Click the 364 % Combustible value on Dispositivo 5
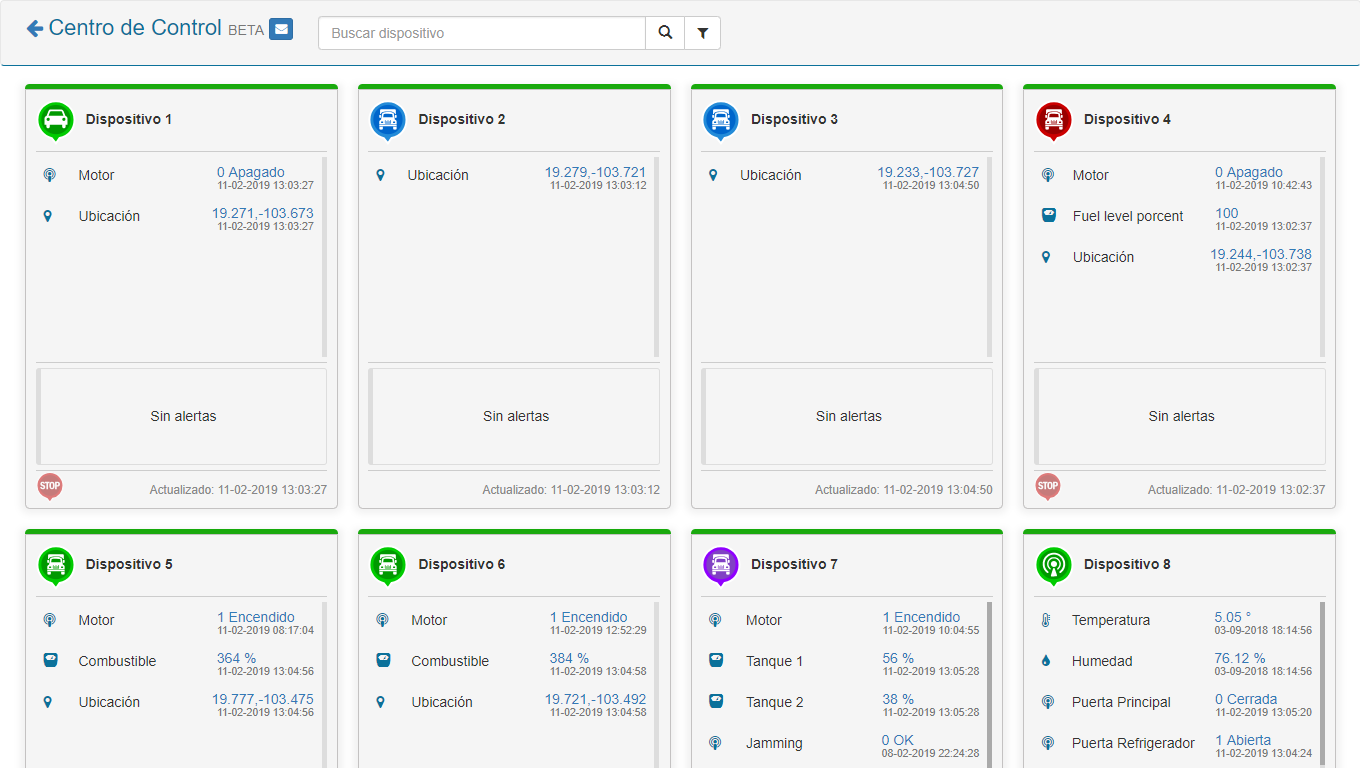The image size is (1360, 768). point(236,658)
